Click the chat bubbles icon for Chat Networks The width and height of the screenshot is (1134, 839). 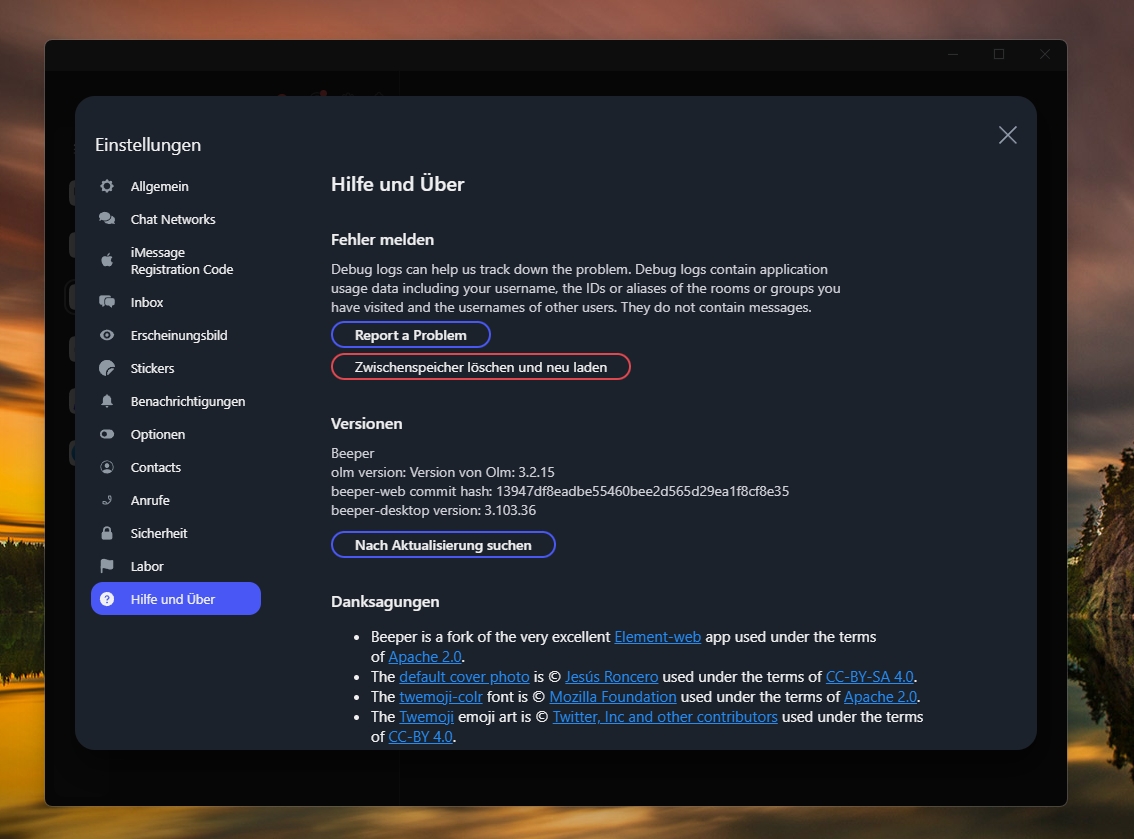(107, 218)
